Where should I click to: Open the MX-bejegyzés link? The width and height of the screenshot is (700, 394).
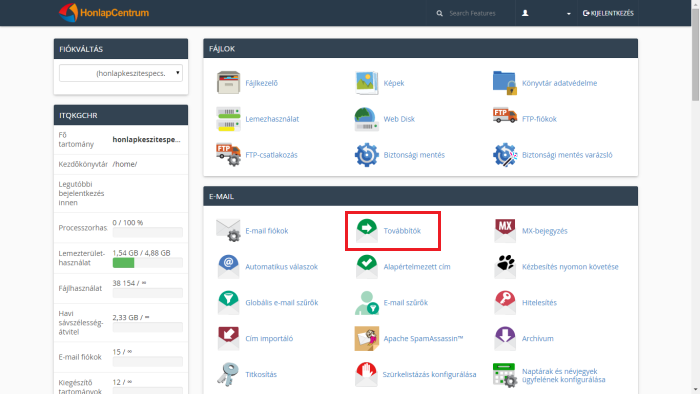tap(545, 231)
